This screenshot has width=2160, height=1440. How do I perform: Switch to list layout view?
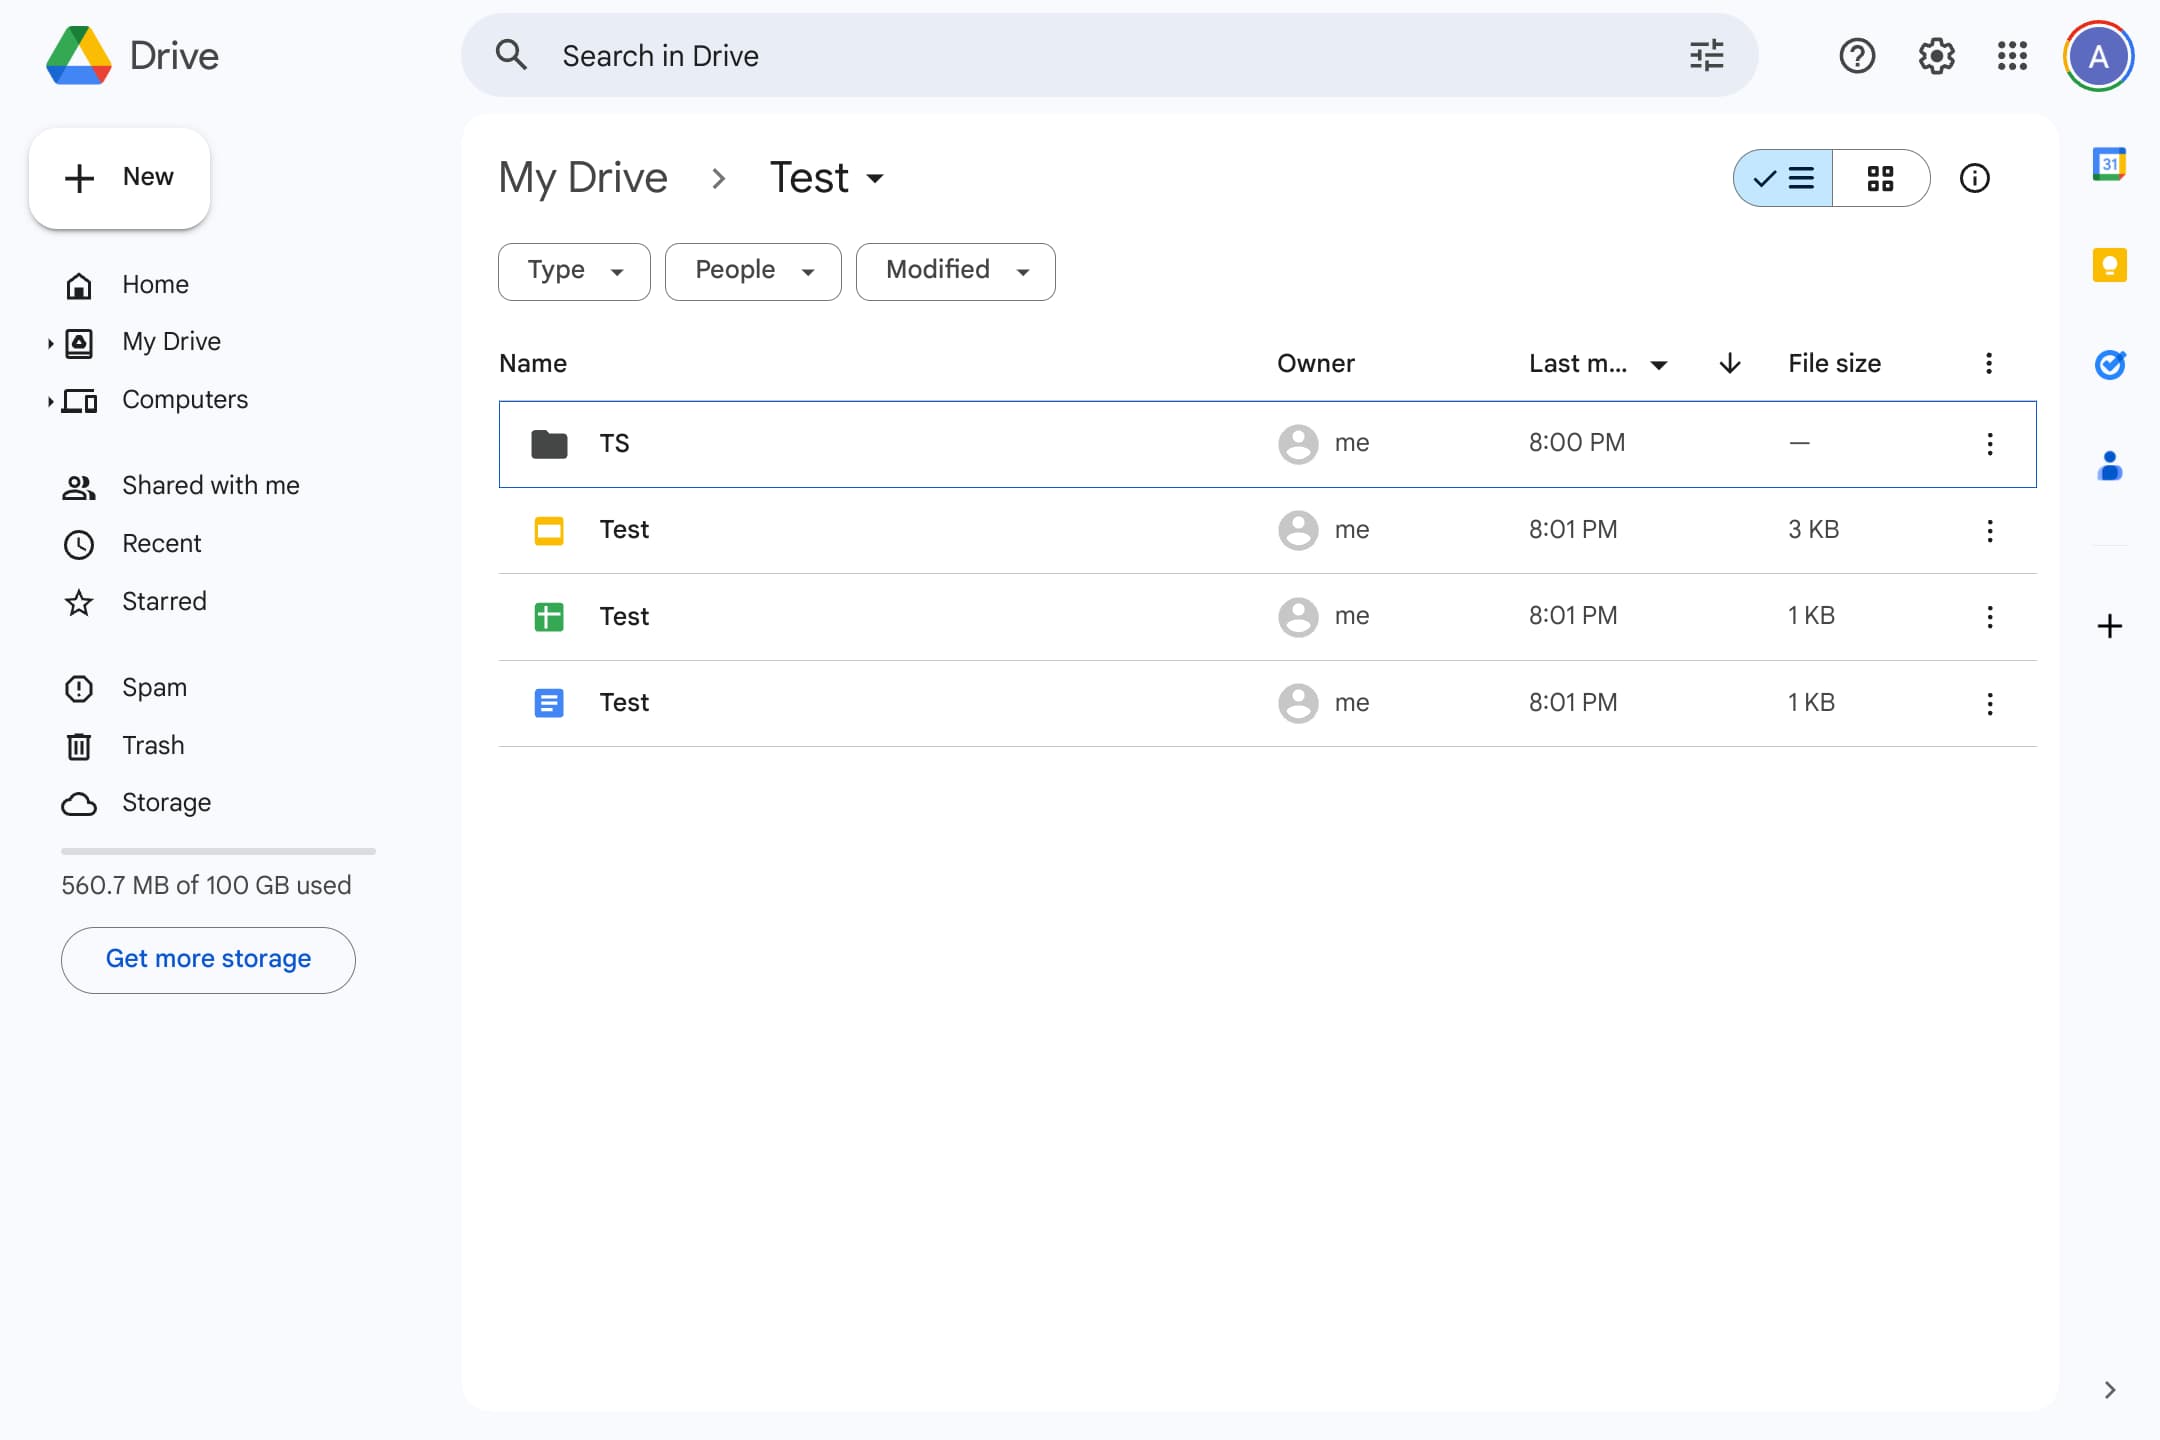click(1784, 178)
